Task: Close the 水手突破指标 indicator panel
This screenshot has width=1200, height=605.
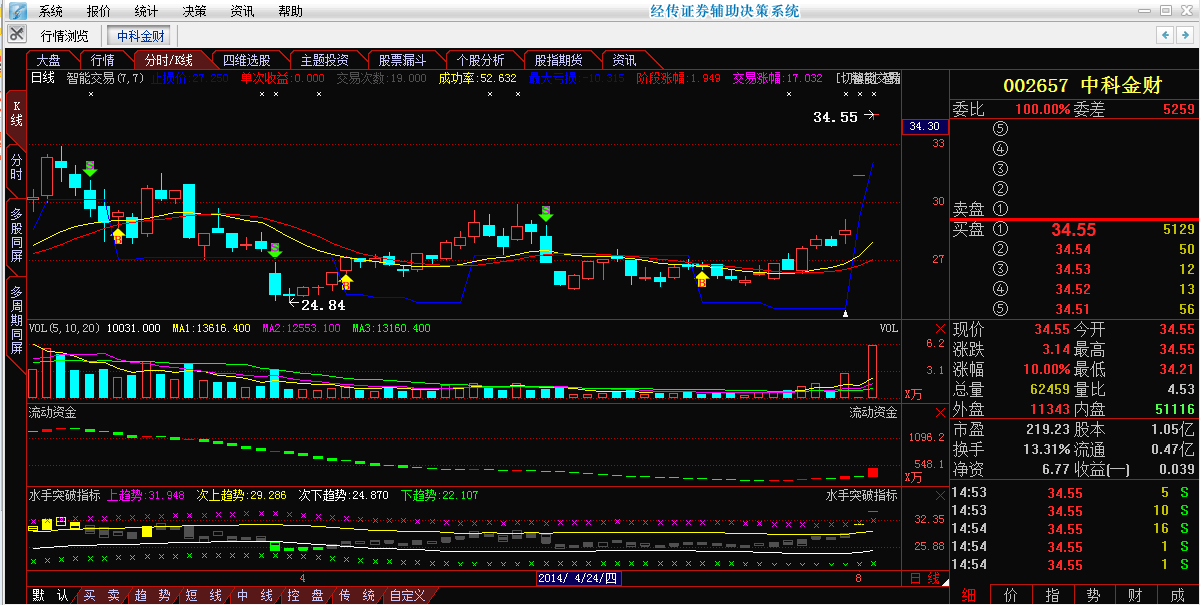Action: (x=939, y=495)
